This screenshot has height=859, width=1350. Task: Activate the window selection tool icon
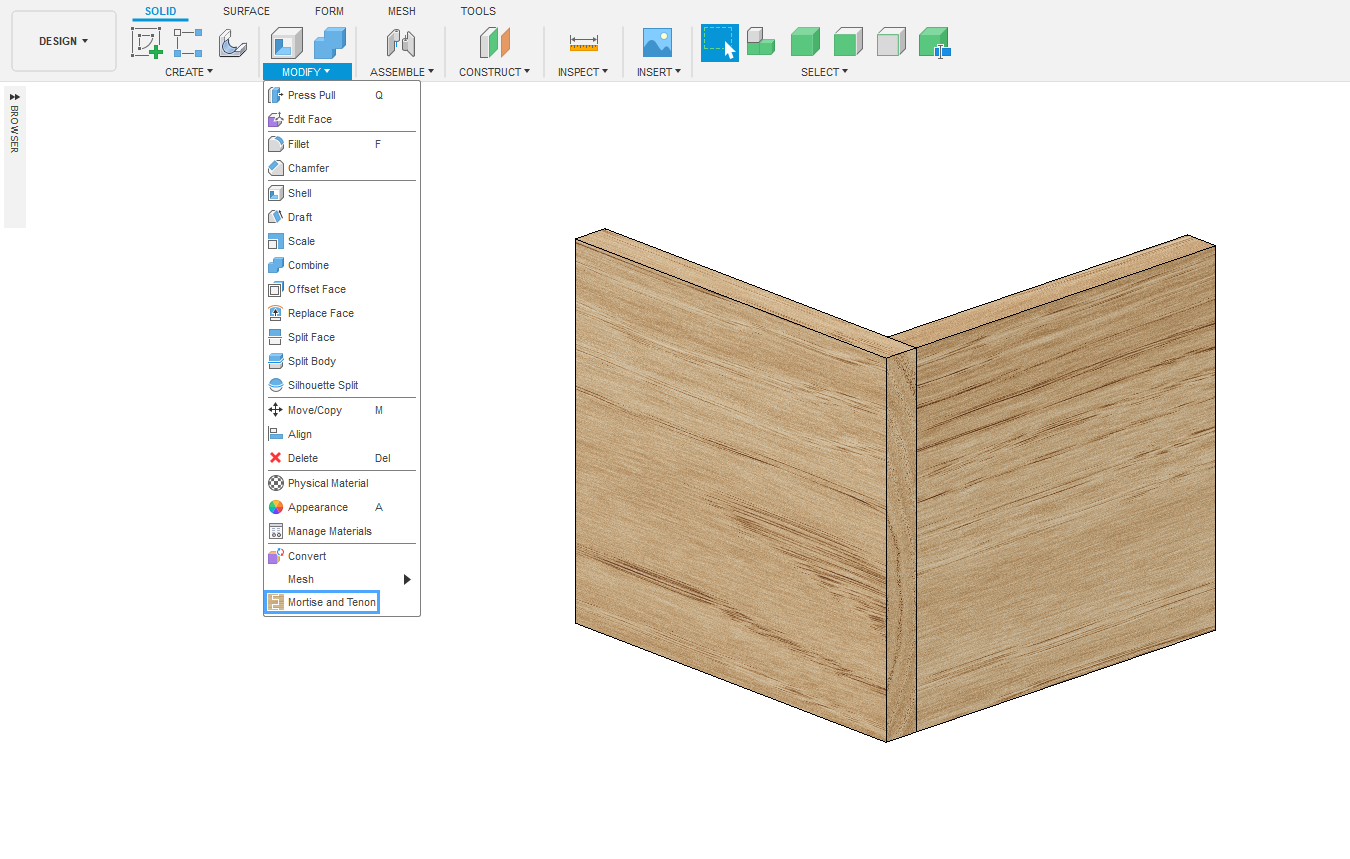(x=719, y=43)
